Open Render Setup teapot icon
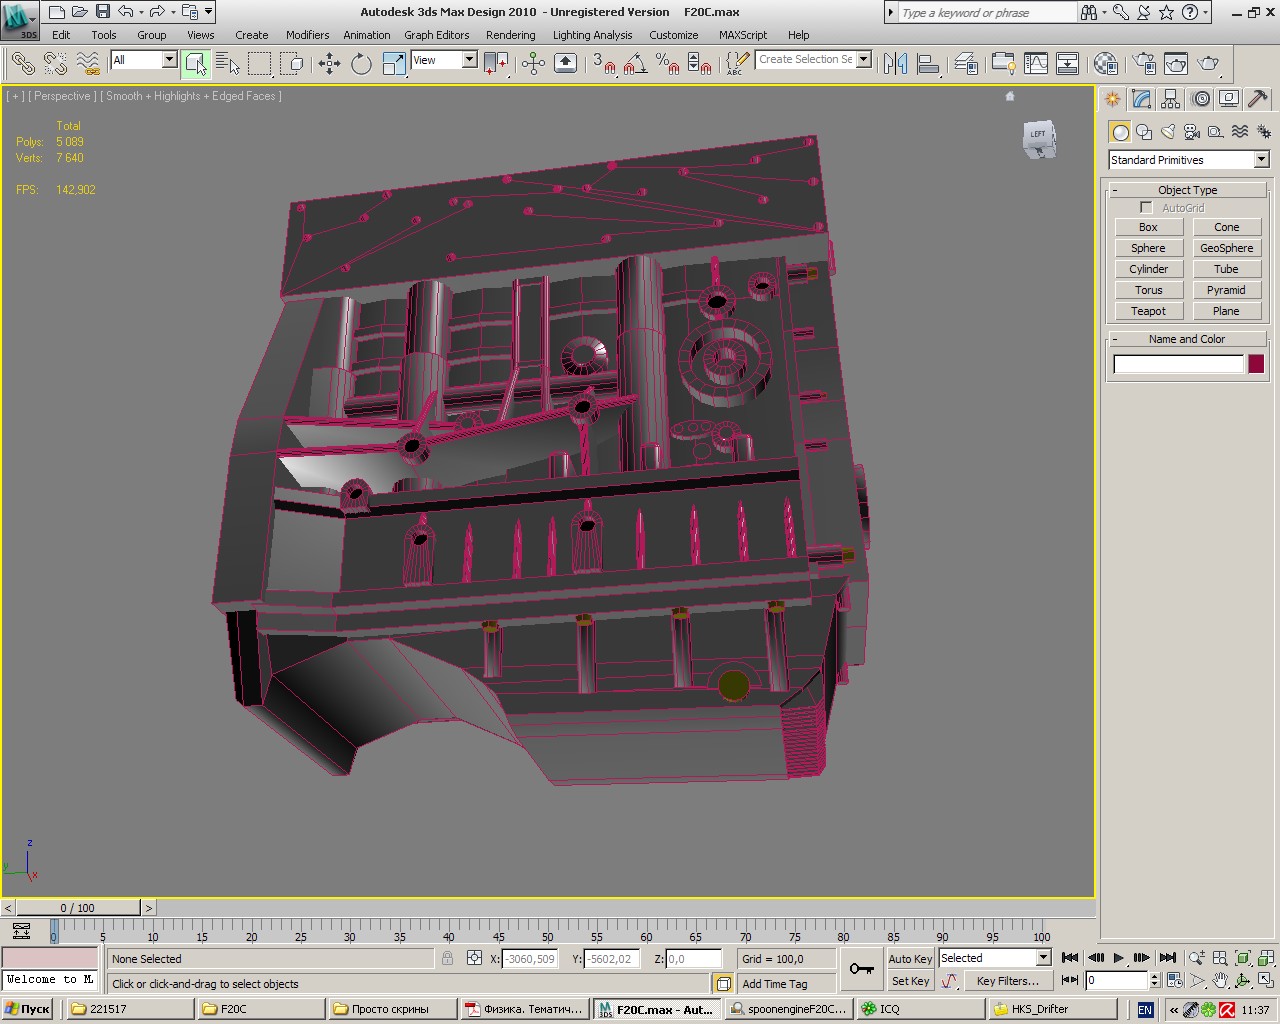 1144,64
